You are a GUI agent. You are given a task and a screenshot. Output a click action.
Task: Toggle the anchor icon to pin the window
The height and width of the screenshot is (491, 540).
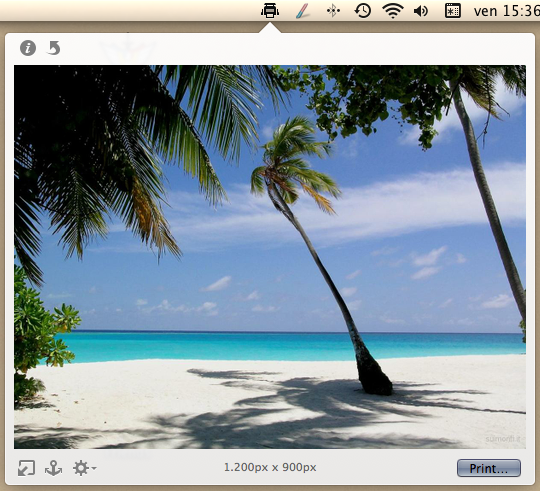53,468
